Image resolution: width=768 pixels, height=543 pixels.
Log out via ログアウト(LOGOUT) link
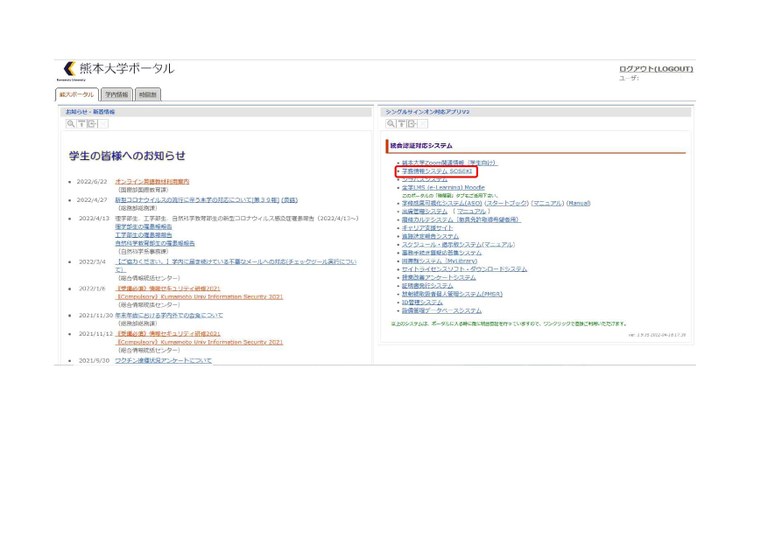click(x=655, y=69)
